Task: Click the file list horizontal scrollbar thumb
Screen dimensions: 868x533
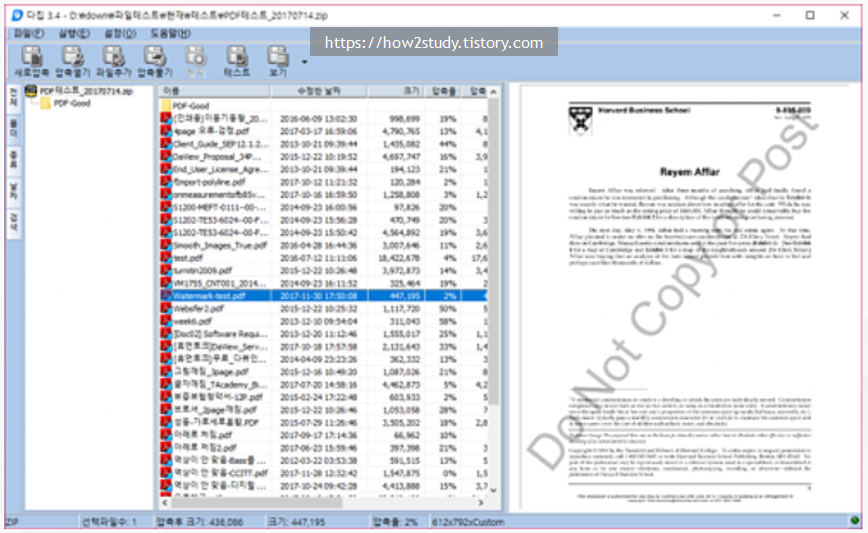Action: tap(256, 503)
